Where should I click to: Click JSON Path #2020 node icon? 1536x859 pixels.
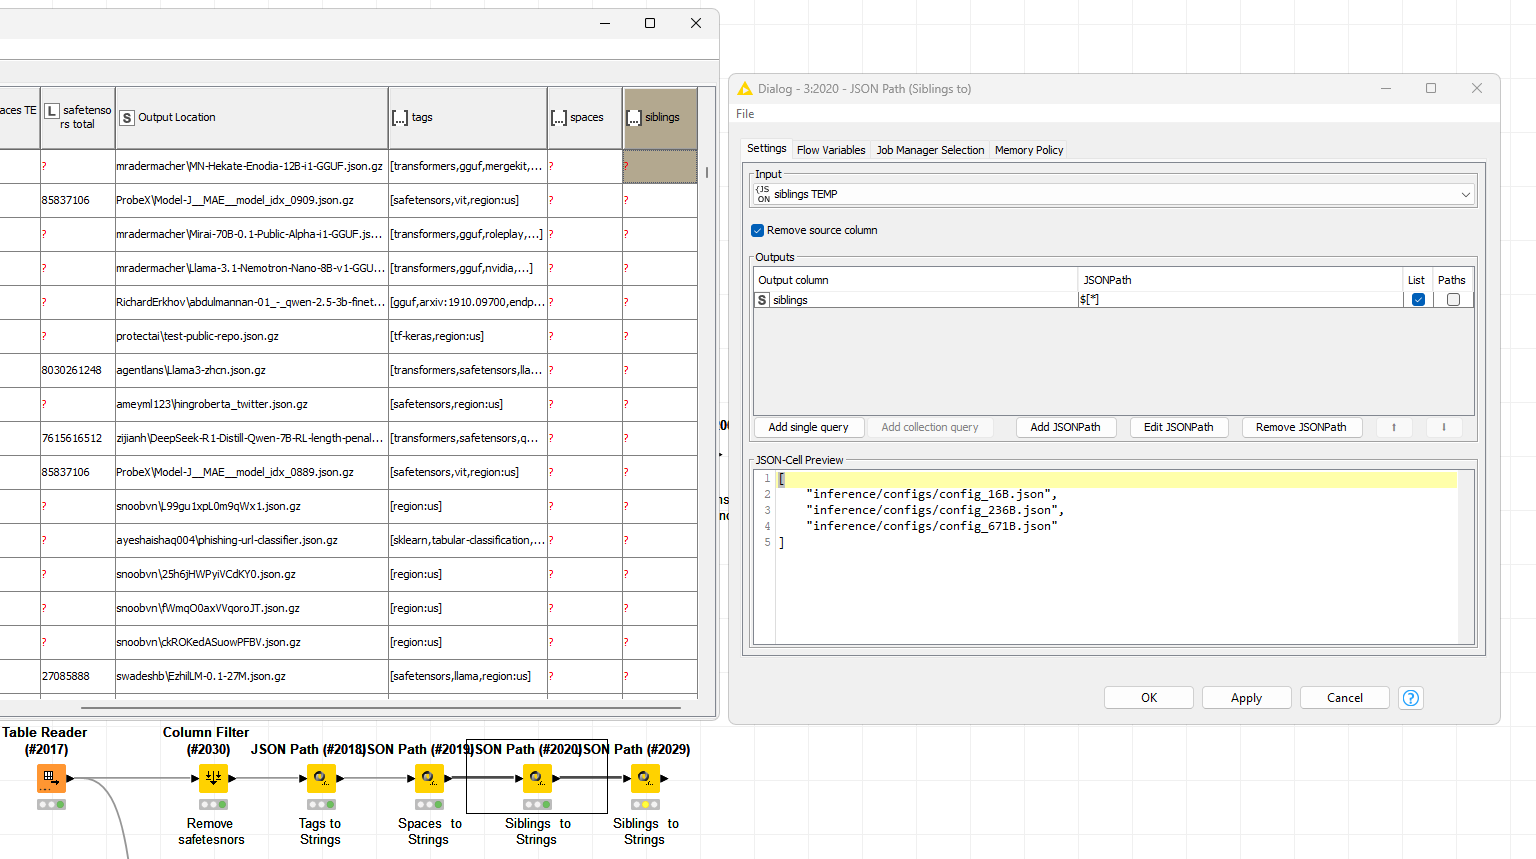[x=537, y=777]
